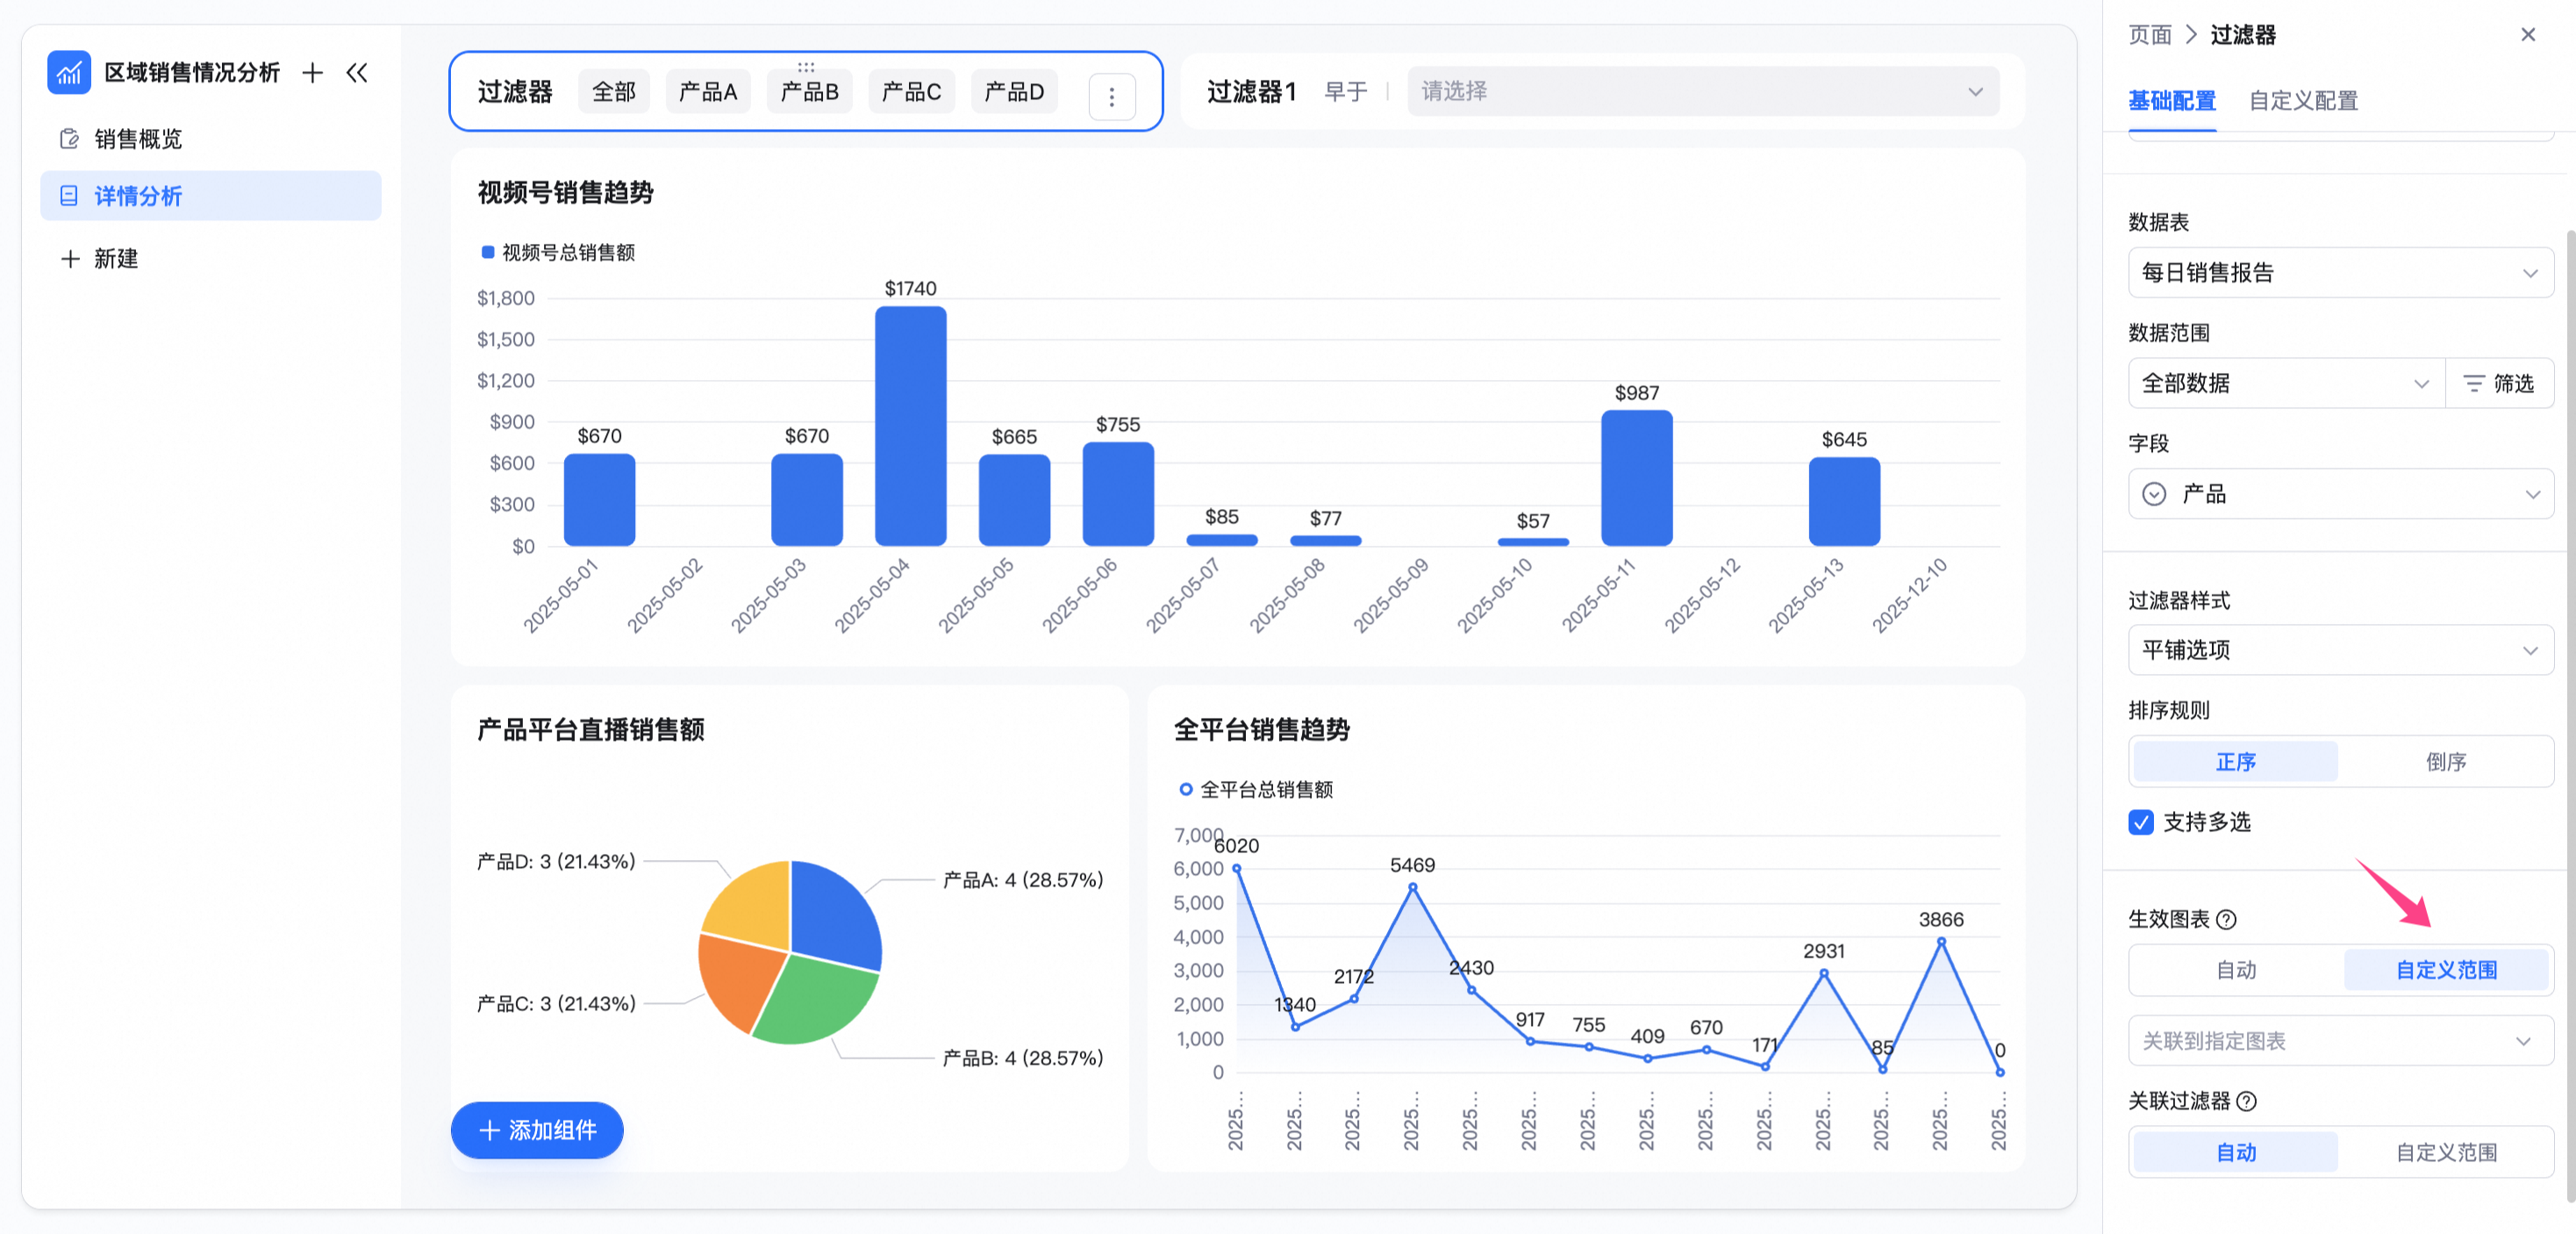Open the filter's three-dot more menu
2576x1234 pixels.
coord(1111,96)
